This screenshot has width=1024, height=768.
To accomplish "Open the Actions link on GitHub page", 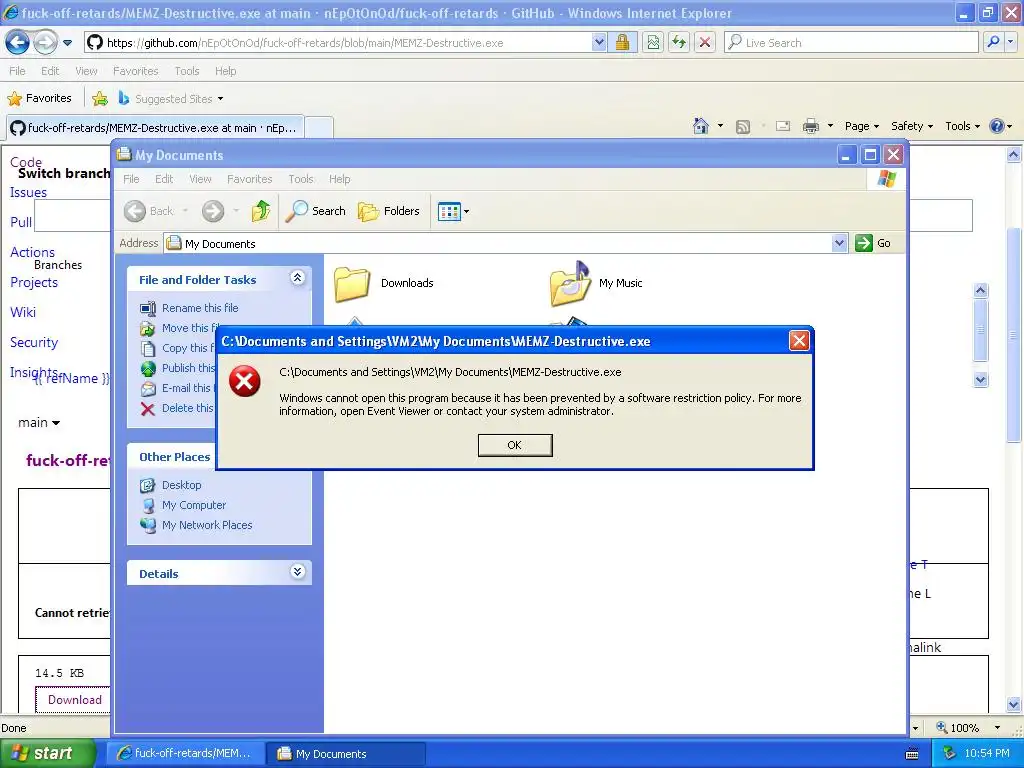I will pyautogui.click(x=32, y=252).
